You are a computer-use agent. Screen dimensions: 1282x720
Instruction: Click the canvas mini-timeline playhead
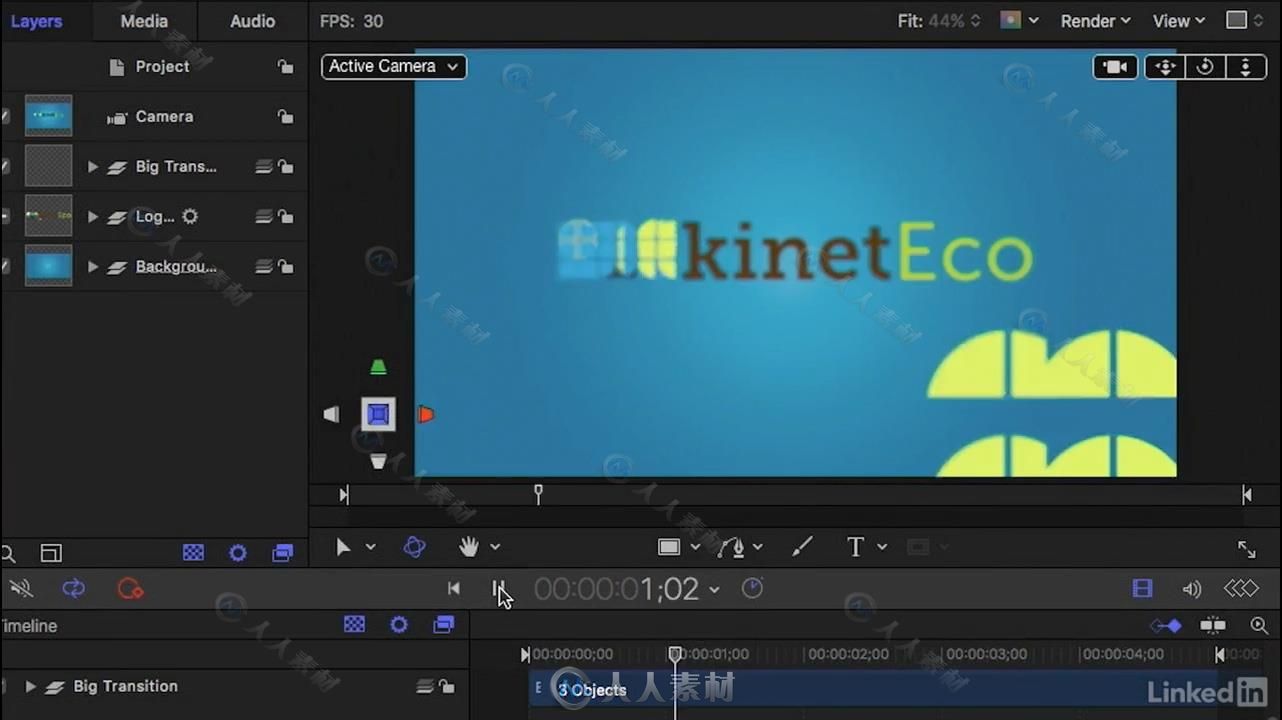click(x=538, y=493)
